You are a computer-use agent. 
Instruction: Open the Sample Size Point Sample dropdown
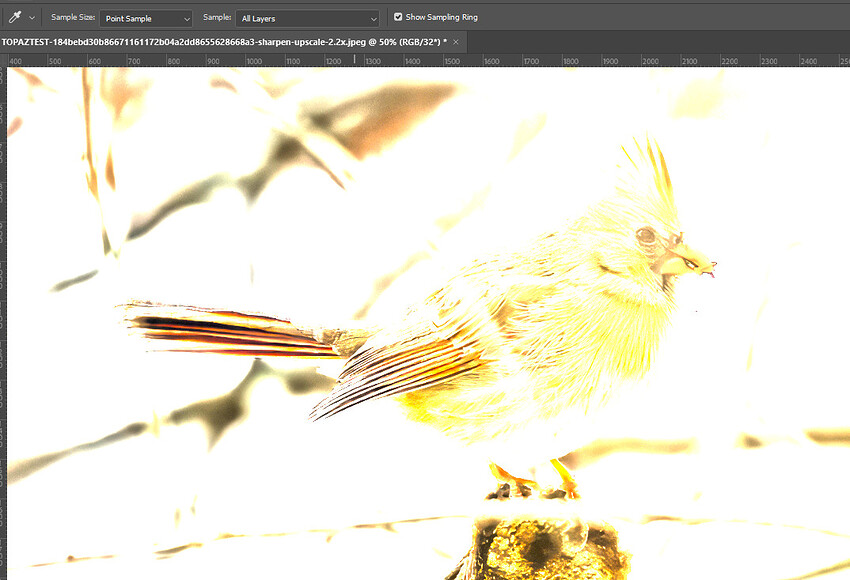pyautogui.click(x=146, y=18)
